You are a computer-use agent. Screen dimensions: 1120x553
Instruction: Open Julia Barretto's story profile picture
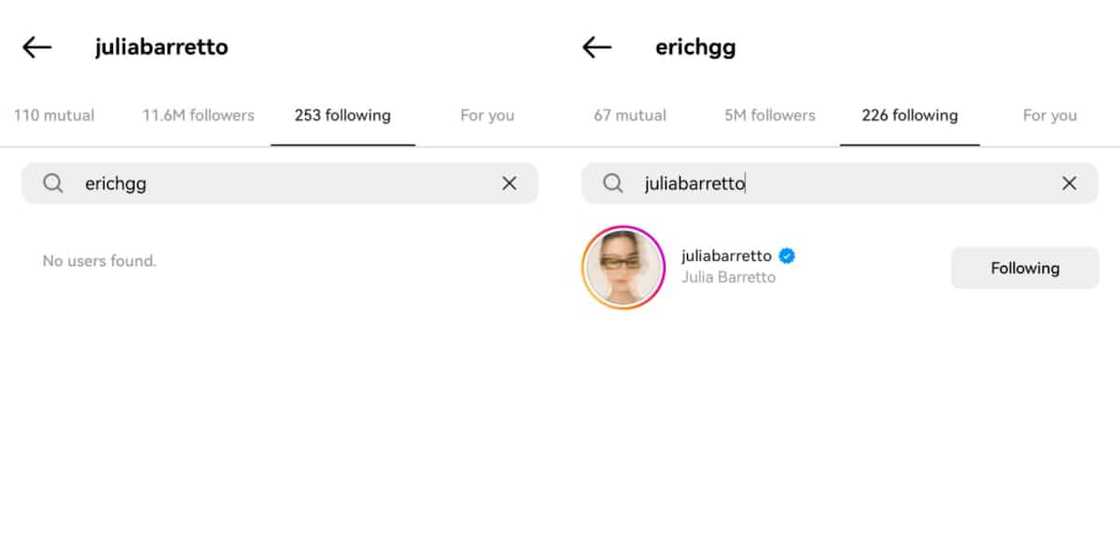click(624, 268)
